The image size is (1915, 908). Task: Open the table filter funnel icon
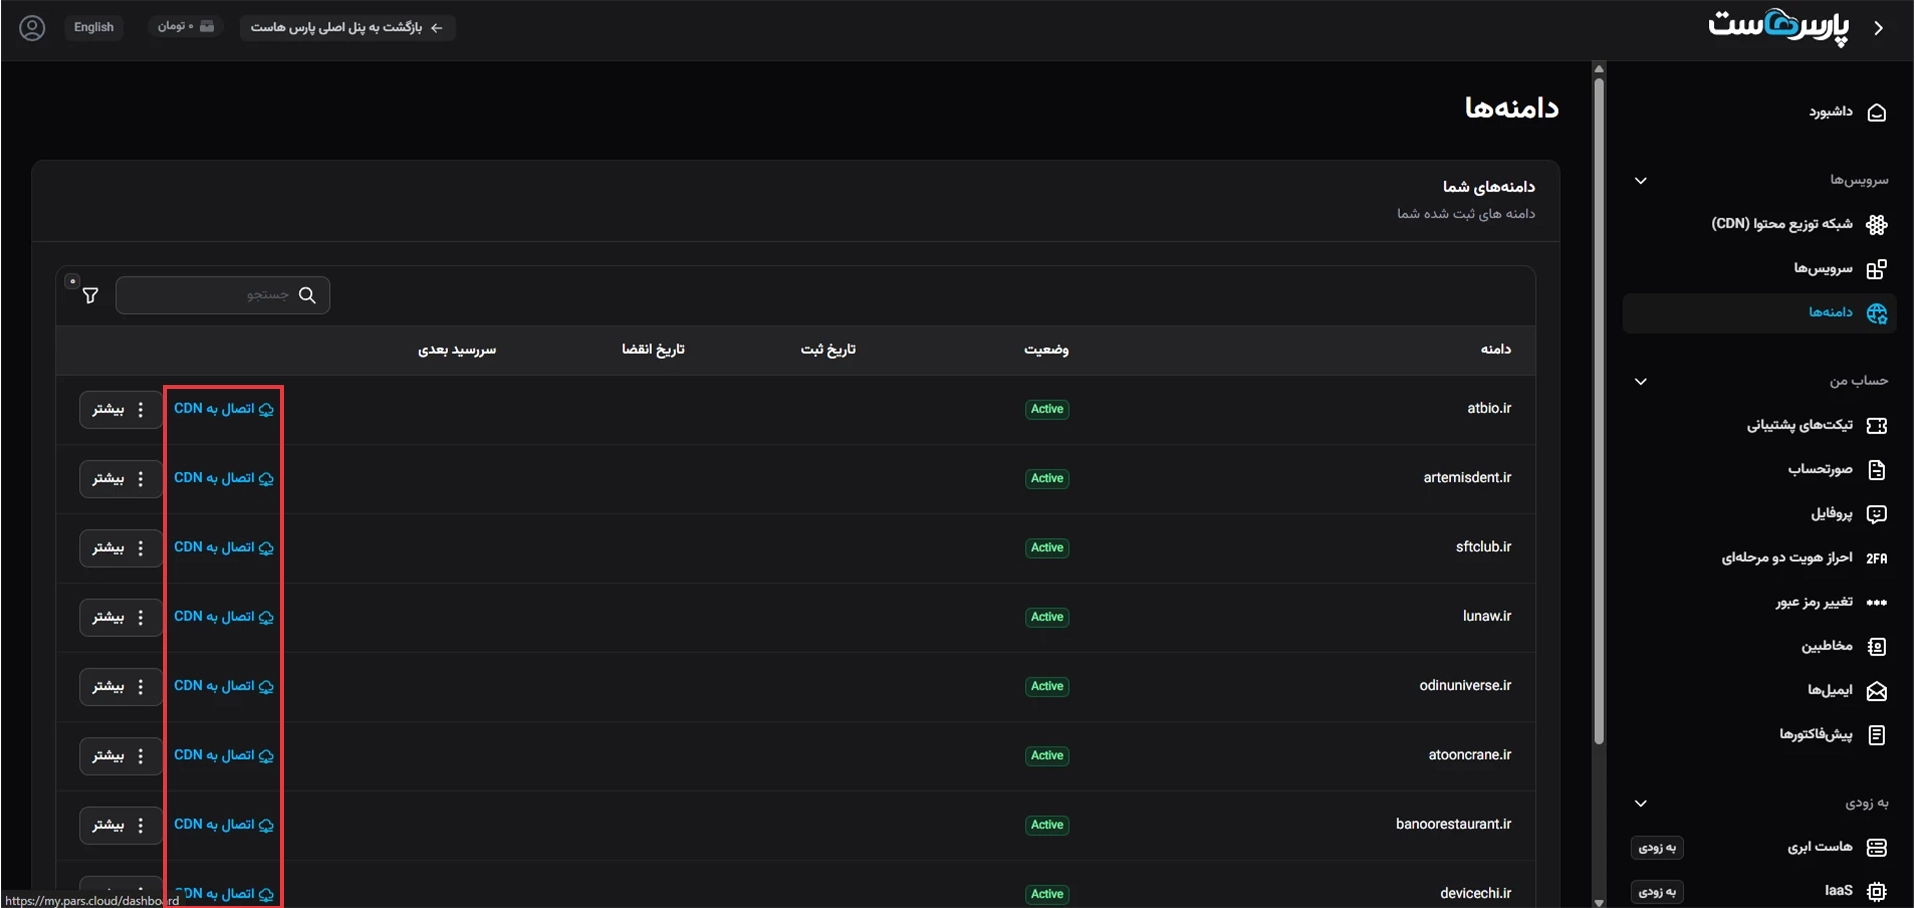90,295
